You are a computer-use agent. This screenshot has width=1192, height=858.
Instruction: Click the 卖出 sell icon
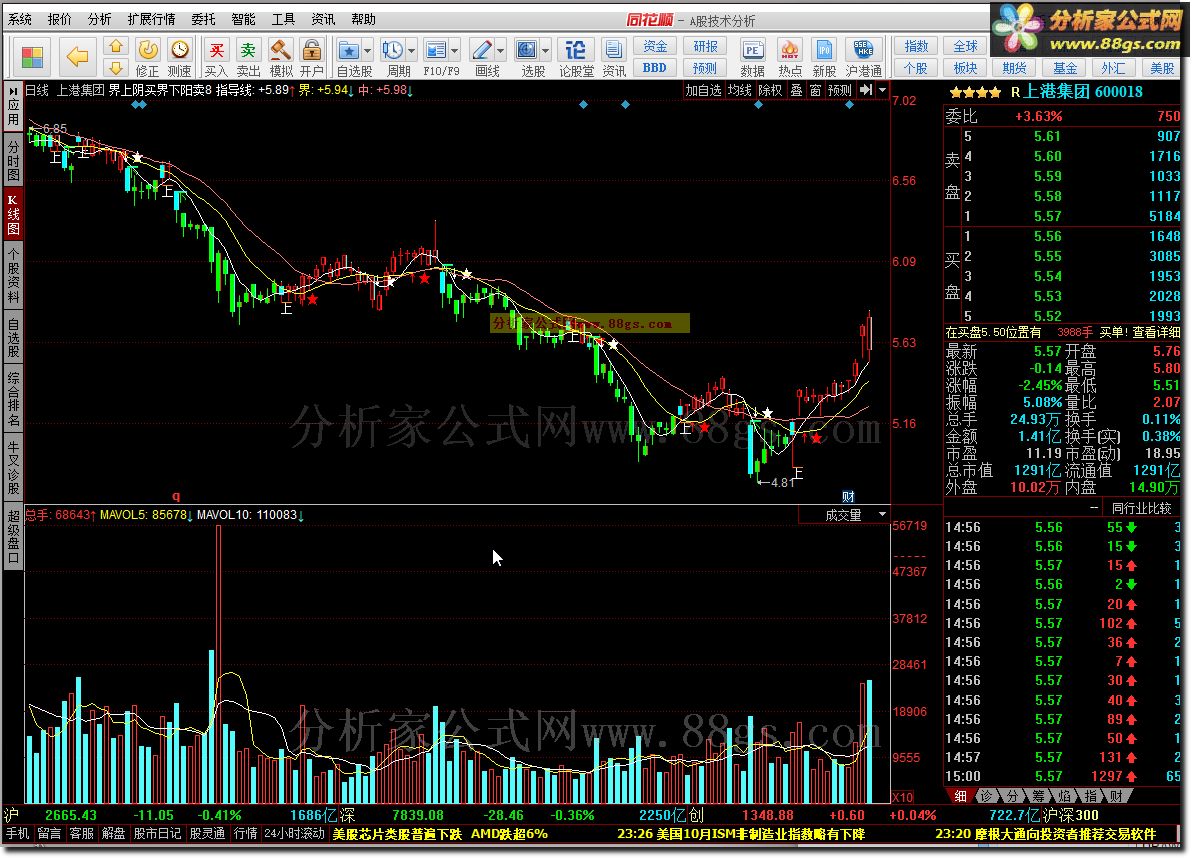(248, 58)
